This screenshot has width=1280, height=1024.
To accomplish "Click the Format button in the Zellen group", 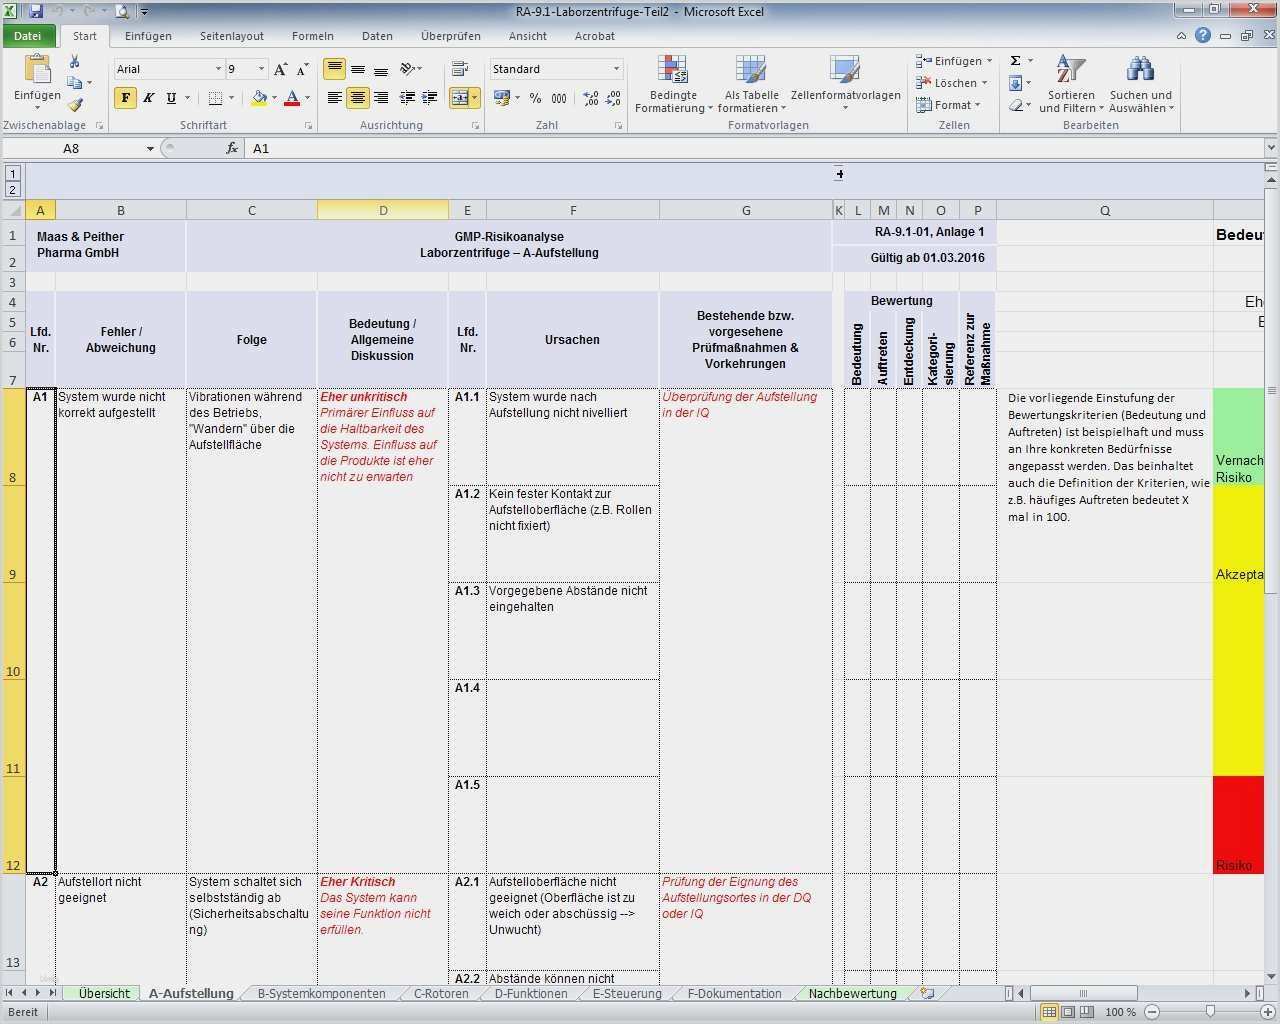I will (948, 105).
